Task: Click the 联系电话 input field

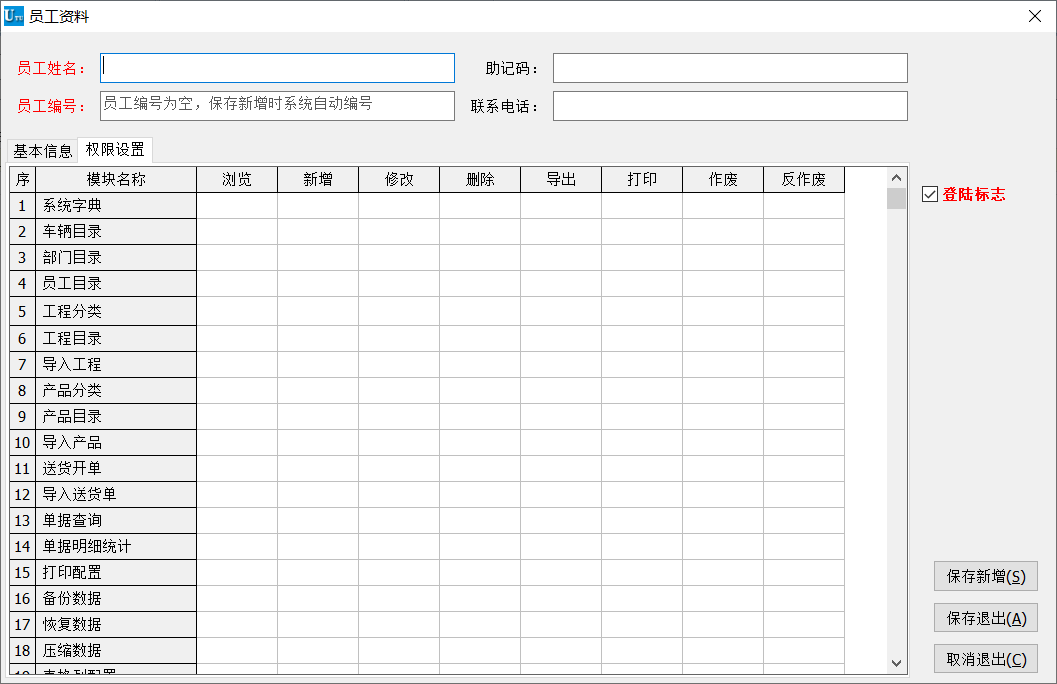Action: (x=730, y=105)
